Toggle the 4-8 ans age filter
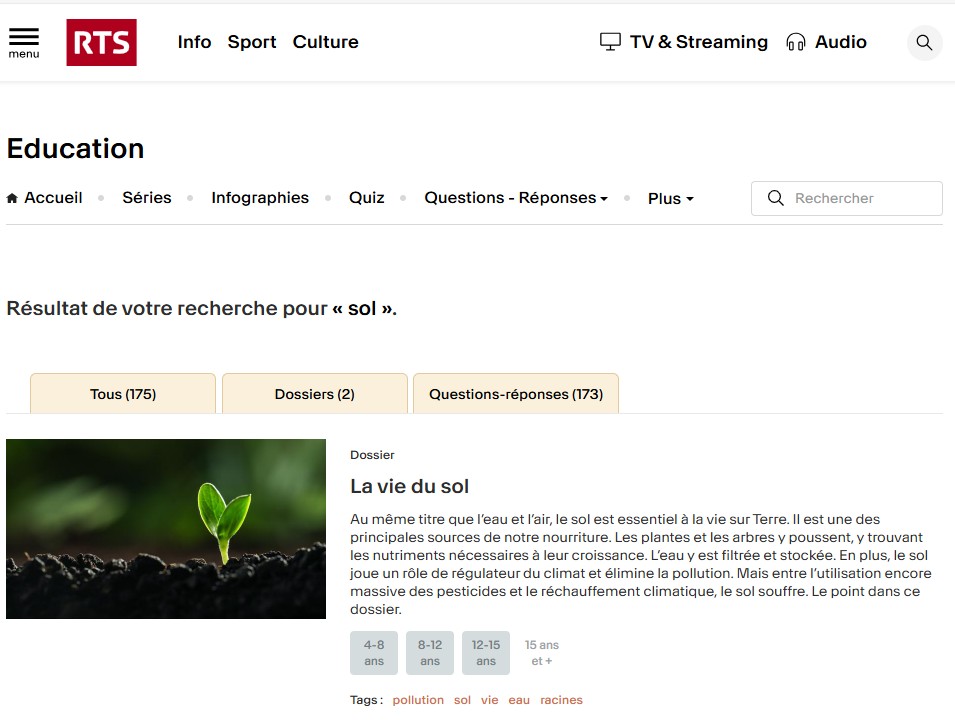 pyautogui.click(x=374, y=653)
